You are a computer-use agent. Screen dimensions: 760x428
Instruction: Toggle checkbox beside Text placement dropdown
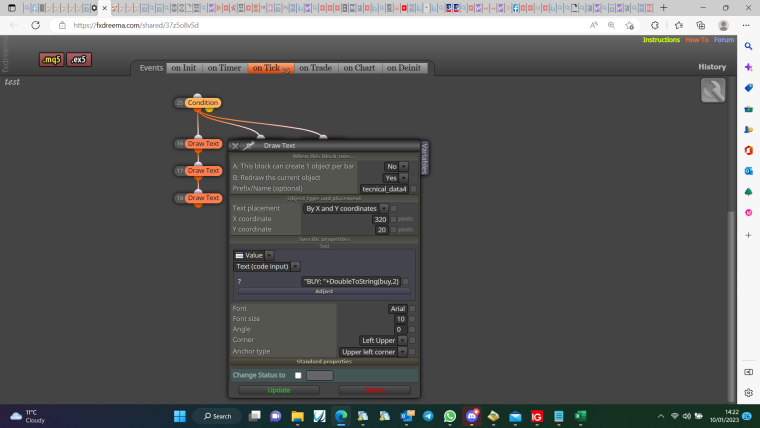[394, 208]
